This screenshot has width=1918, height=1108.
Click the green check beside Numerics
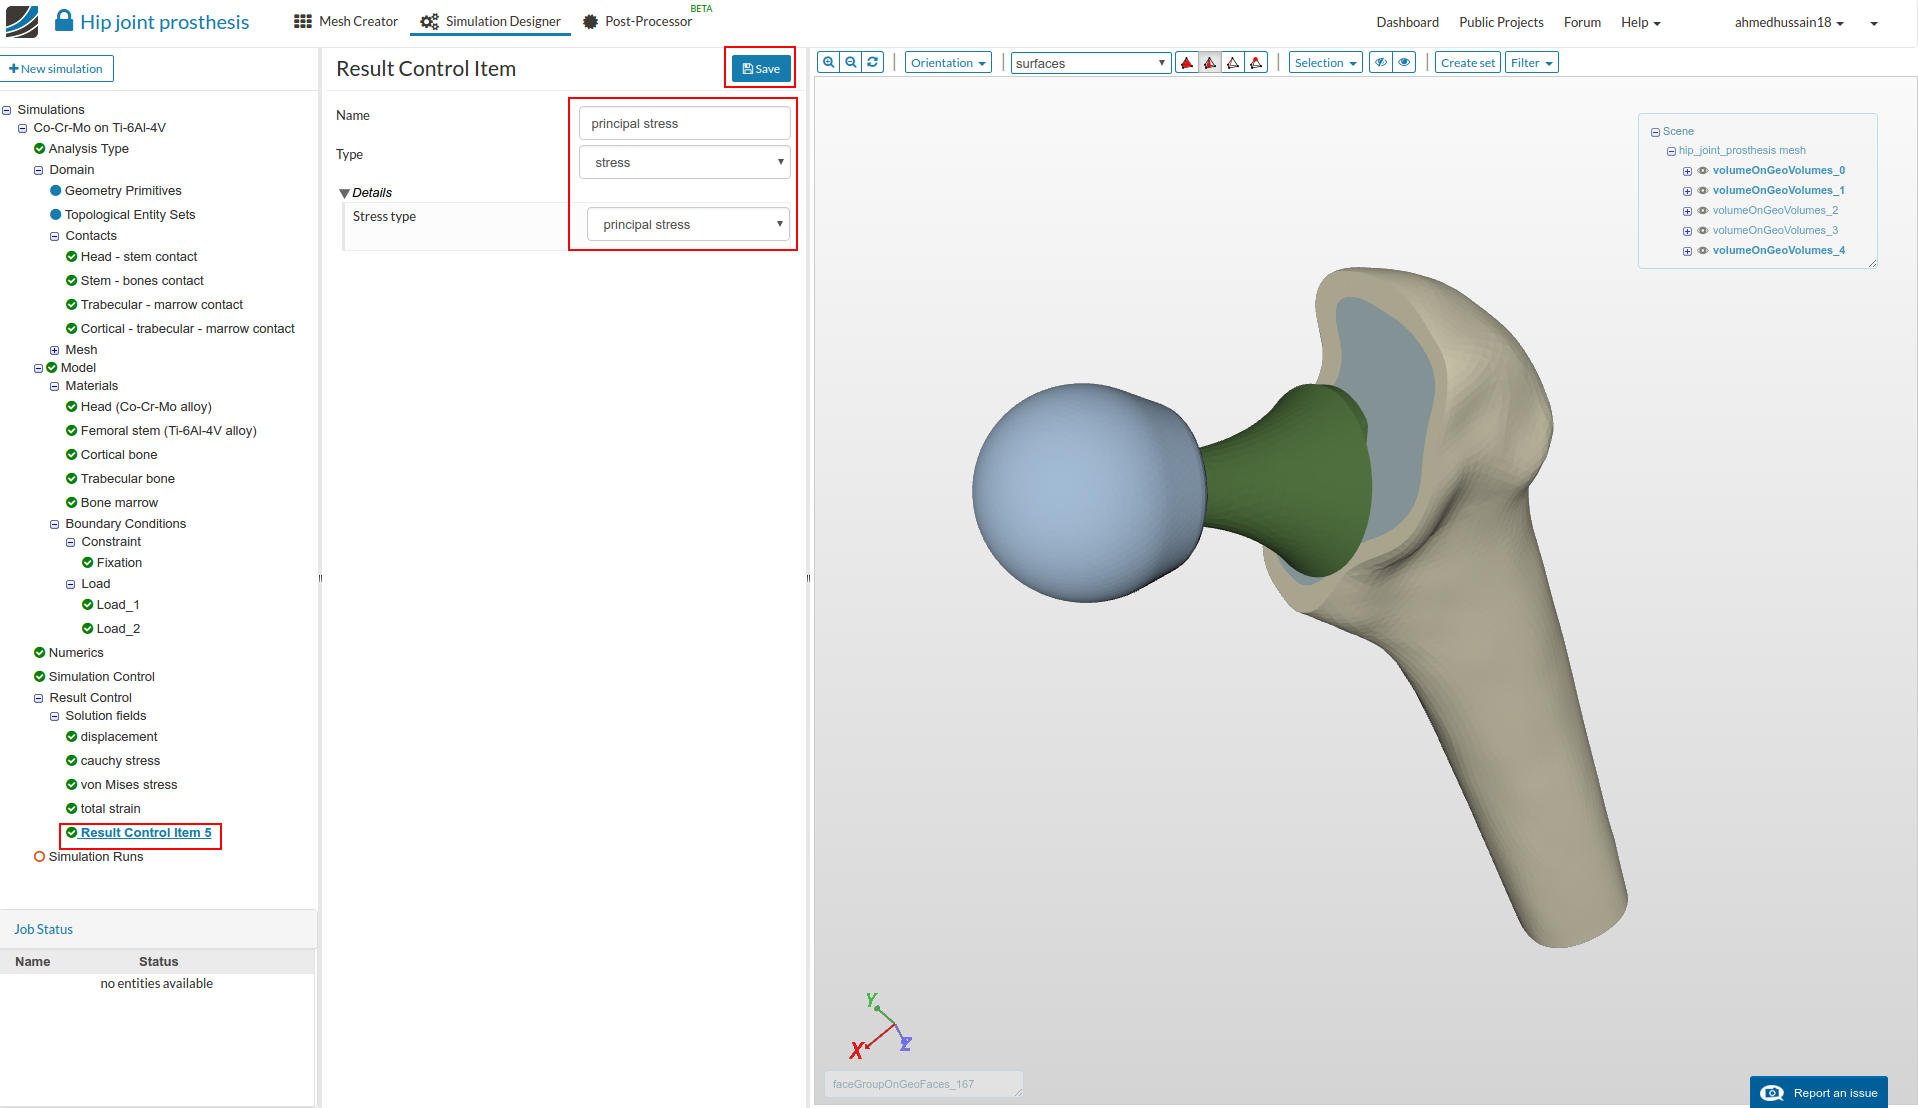tap(39, 653)
